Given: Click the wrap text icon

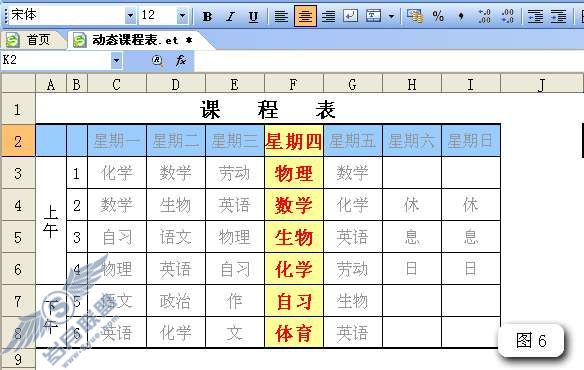Looking at the screenshot, I should [x=350, y=16].
